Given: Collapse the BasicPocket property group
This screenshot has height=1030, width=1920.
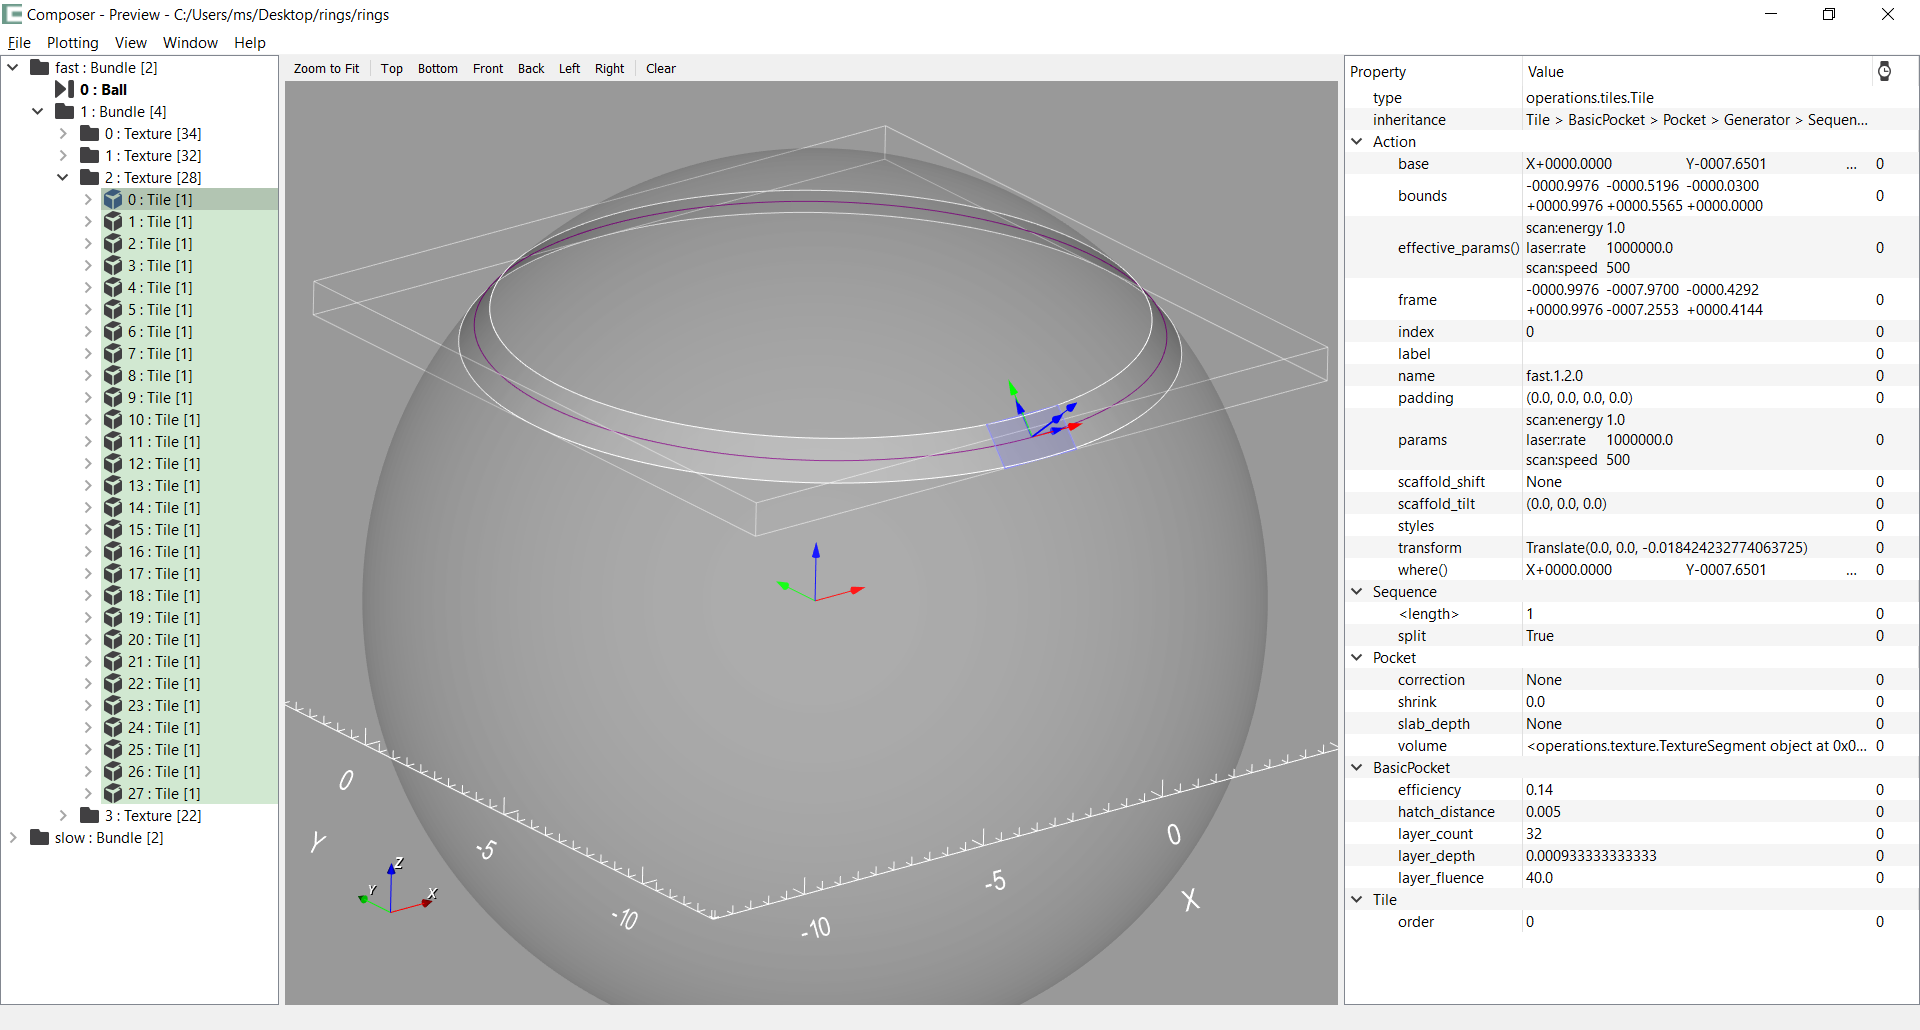Looking at the screenshot, I should coord(1357,767).
